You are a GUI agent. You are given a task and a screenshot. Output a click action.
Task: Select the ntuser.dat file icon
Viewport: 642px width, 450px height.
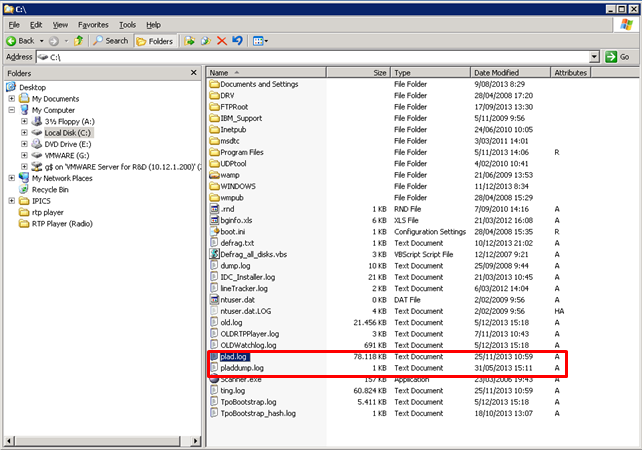(x=215, y=300)
